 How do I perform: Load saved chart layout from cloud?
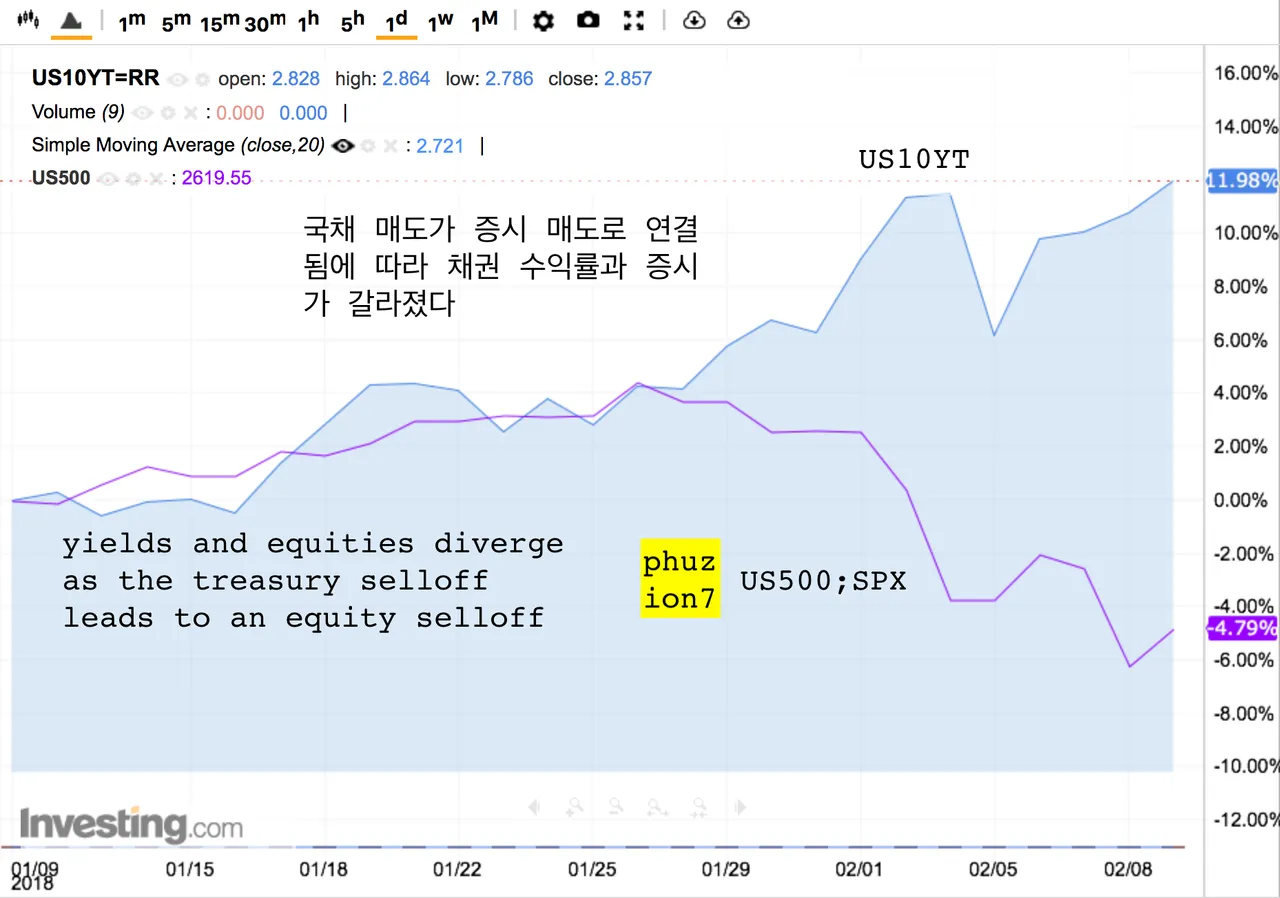coord(694,20)
